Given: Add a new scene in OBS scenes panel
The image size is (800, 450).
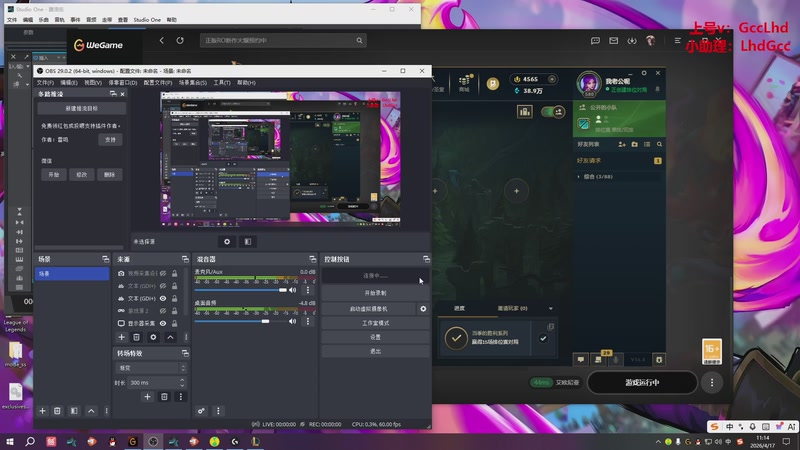Looking at the screenshot, I should point(42,411).
